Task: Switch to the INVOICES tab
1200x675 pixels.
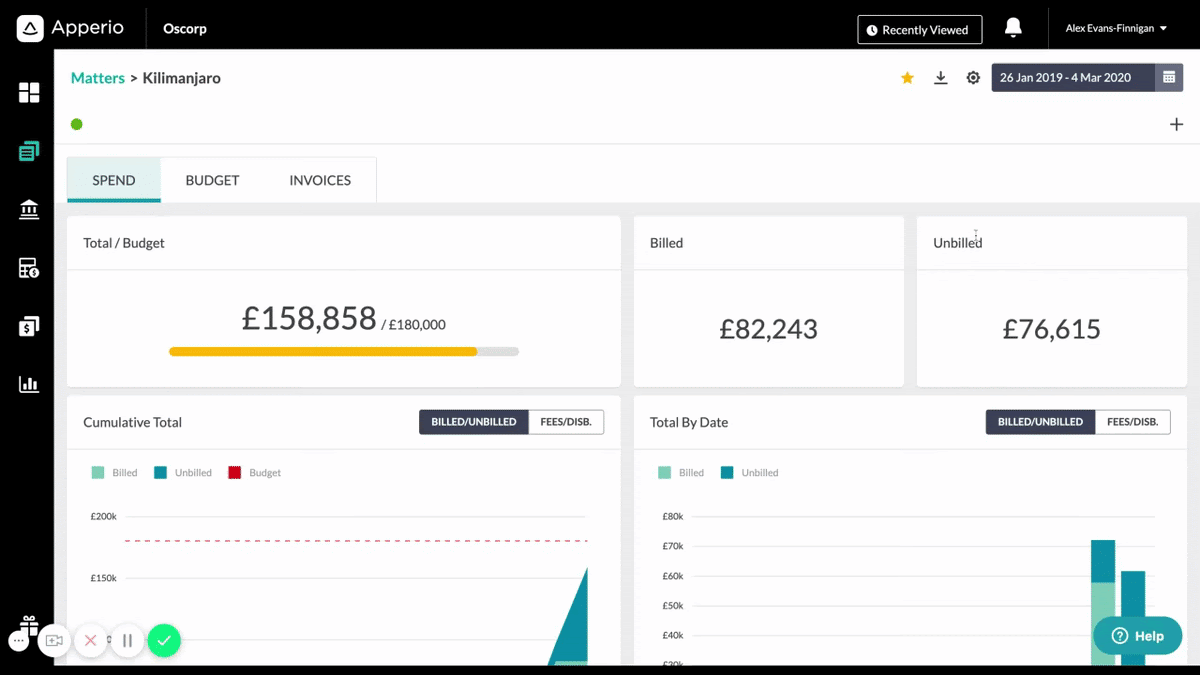Action: [320, 180]
